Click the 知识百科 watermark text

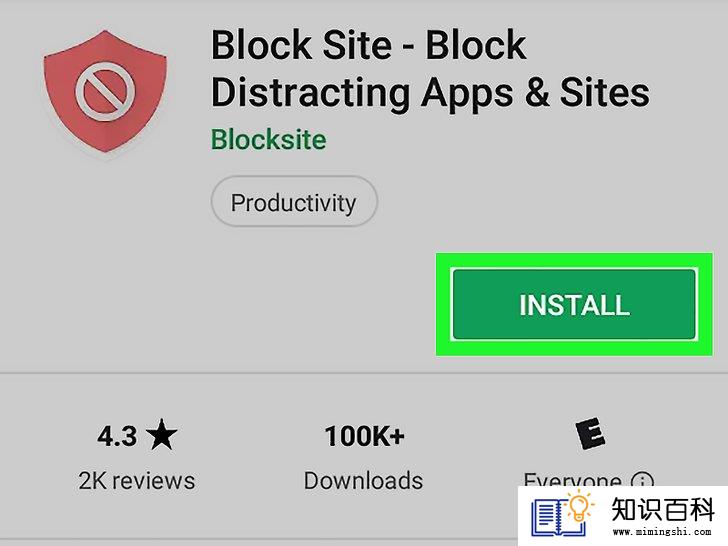coord(663,510)
